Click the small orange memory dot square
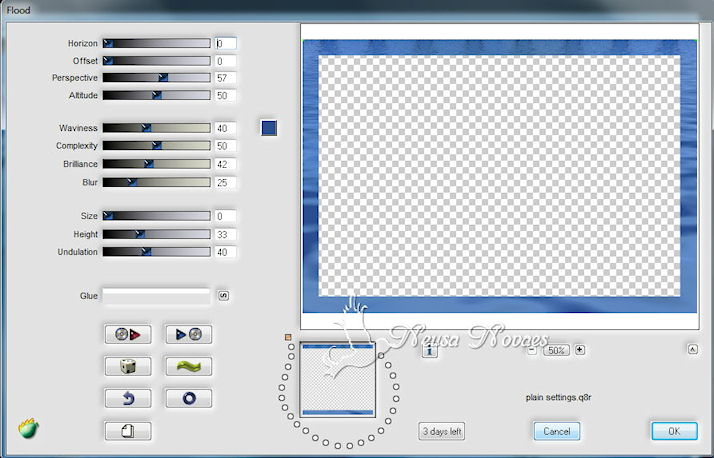714x458 pixels. tap(288, 337)
